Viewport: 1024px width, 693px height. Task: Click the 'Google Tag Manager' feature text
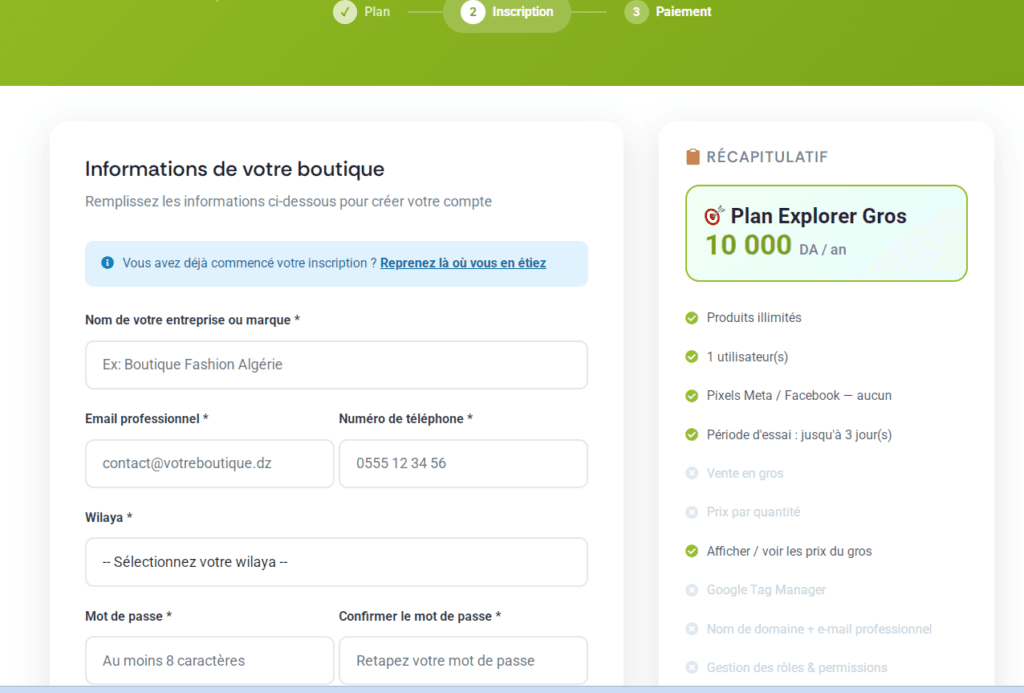click(x=766, y=590)
